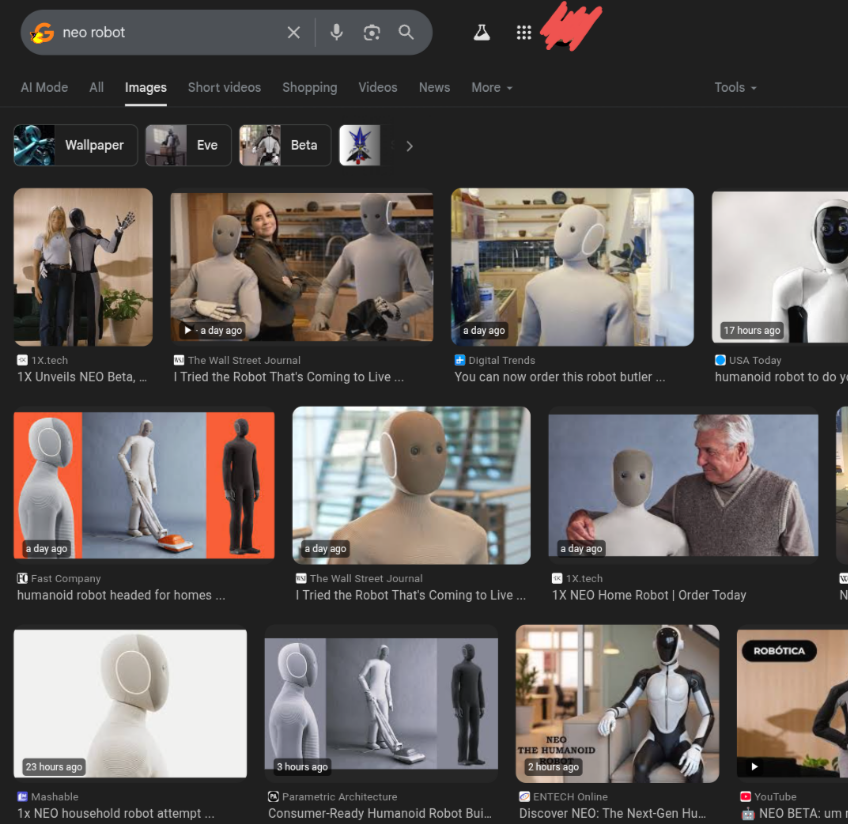The height and width of the screenshot is (824, 848).
Task: Start voice search with microphone icon
Action: (336, 32)
